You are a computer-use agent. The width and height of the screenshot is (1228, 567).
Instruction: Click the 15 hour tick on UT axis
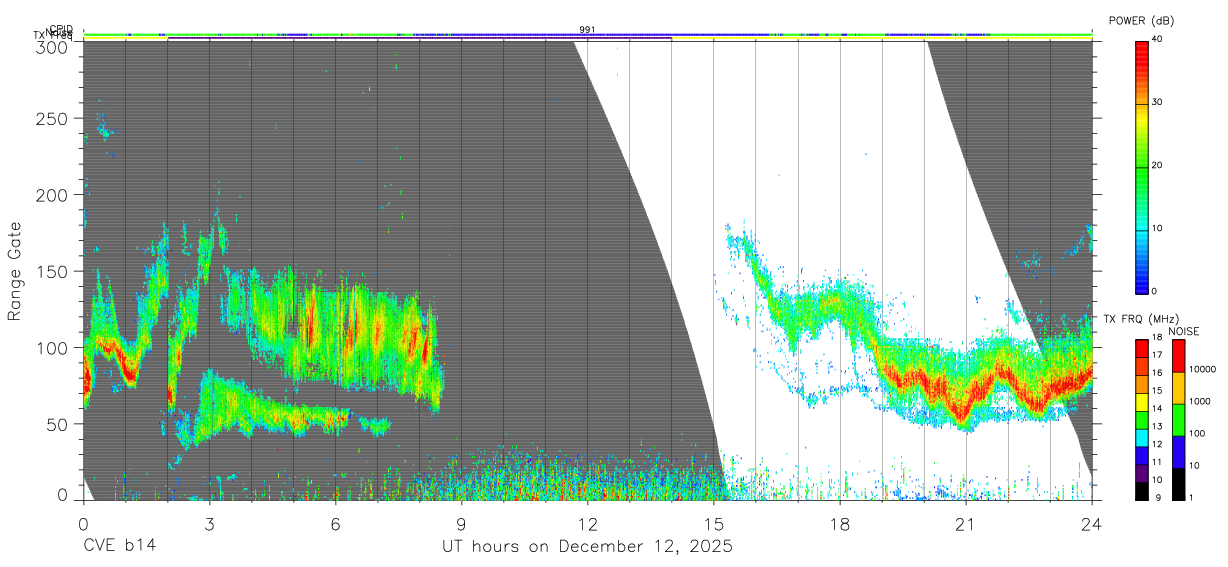713,523
